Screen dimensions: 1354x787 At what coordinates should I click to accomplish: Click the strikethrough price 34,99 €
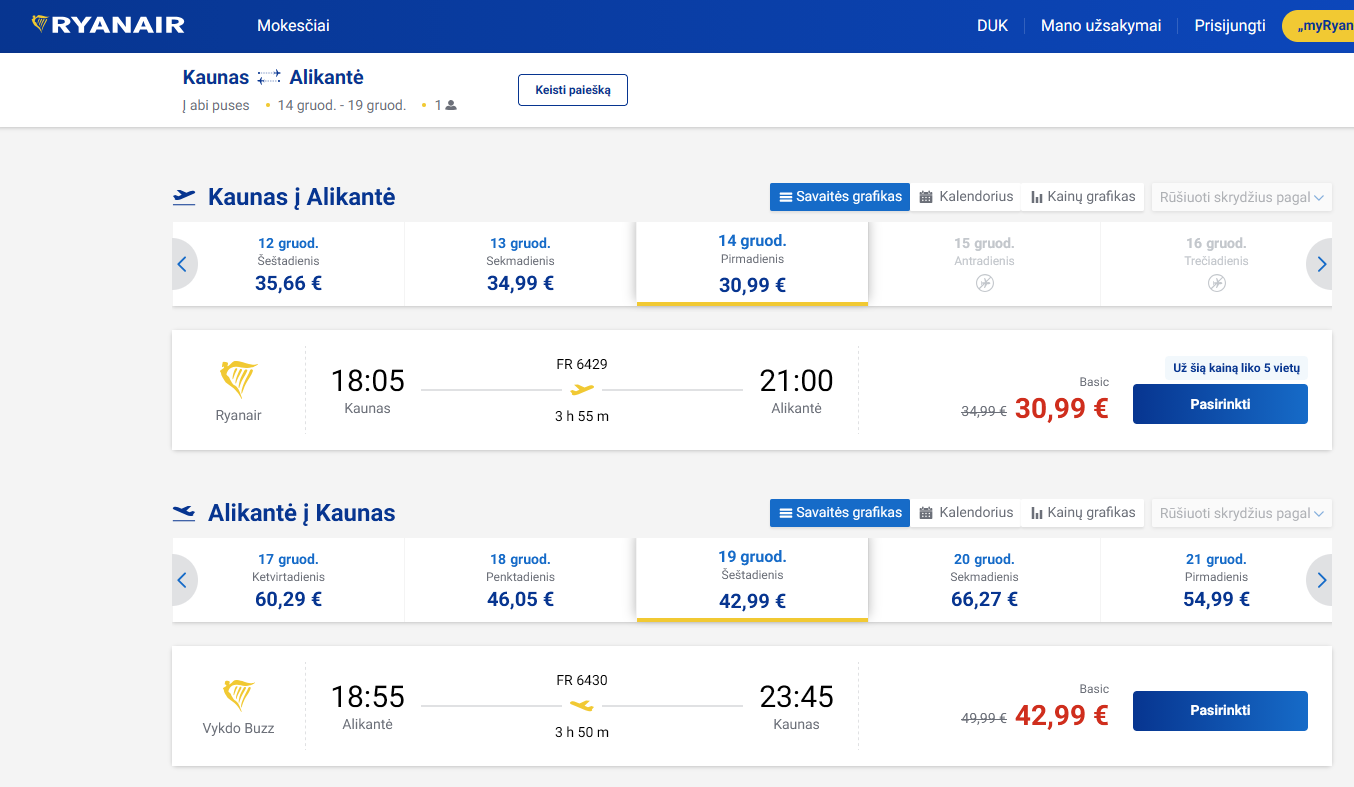coord(983,411)
